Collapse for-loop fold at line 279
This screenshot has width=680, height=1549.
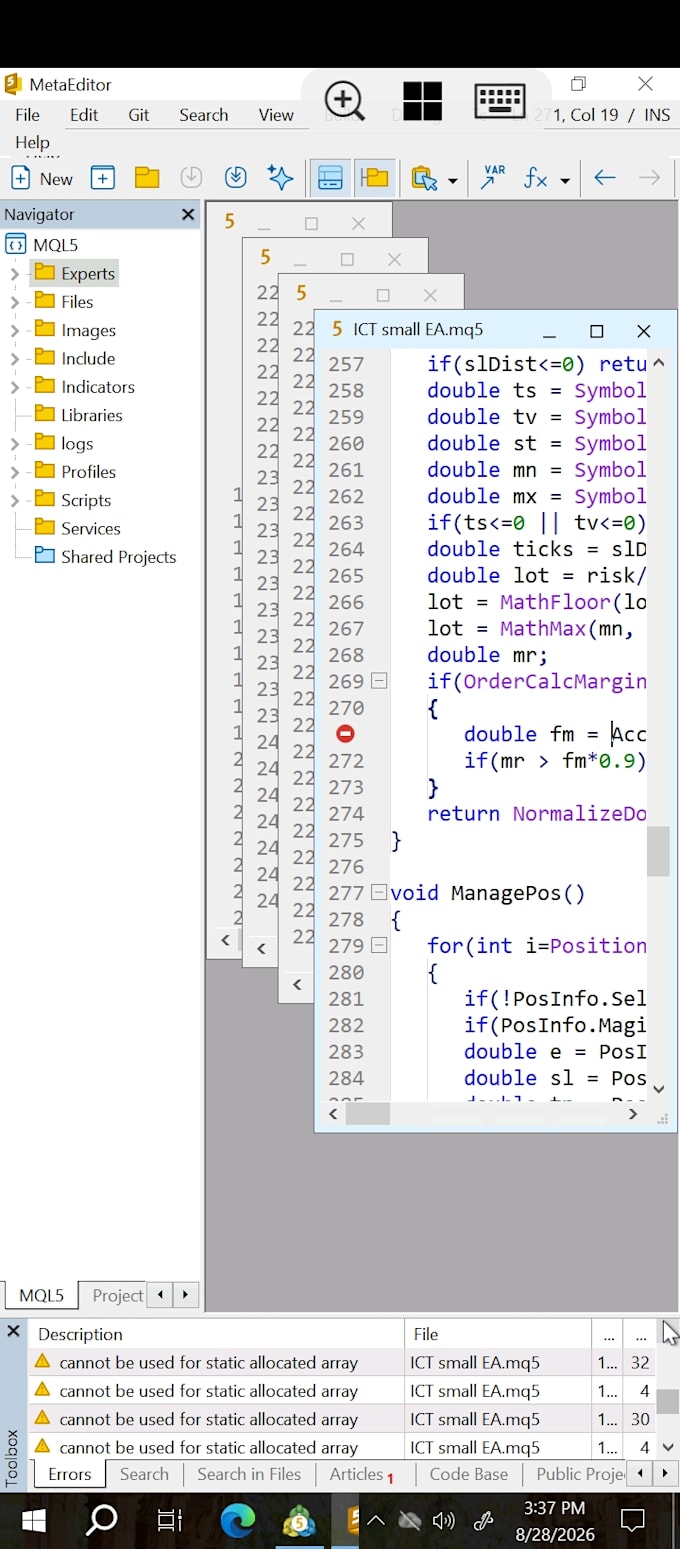point(379,945)
